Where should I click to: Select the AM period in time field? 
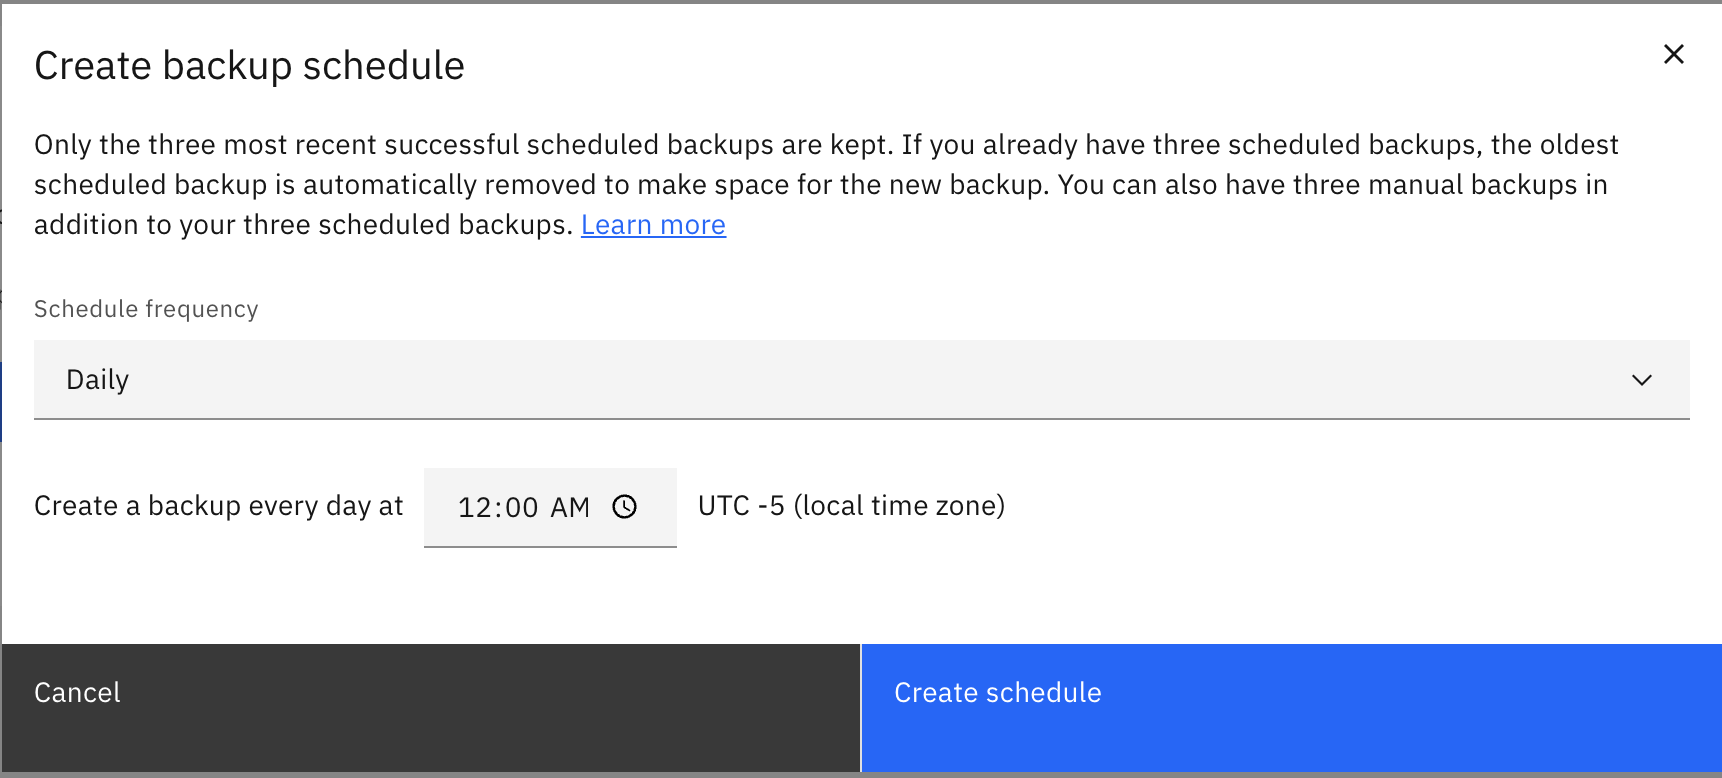tap(570, 508)
